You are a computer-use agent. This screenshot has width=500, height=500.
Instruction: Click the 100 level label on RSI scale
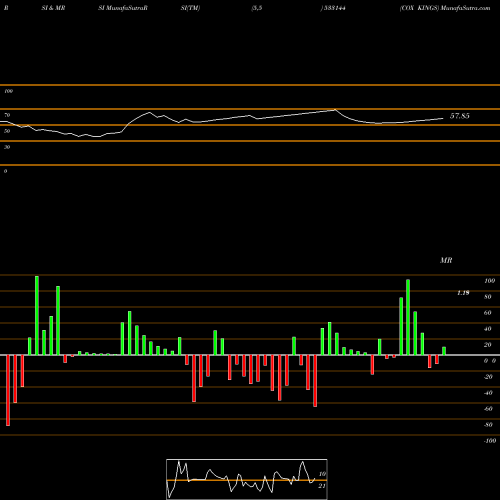point(8,91)
